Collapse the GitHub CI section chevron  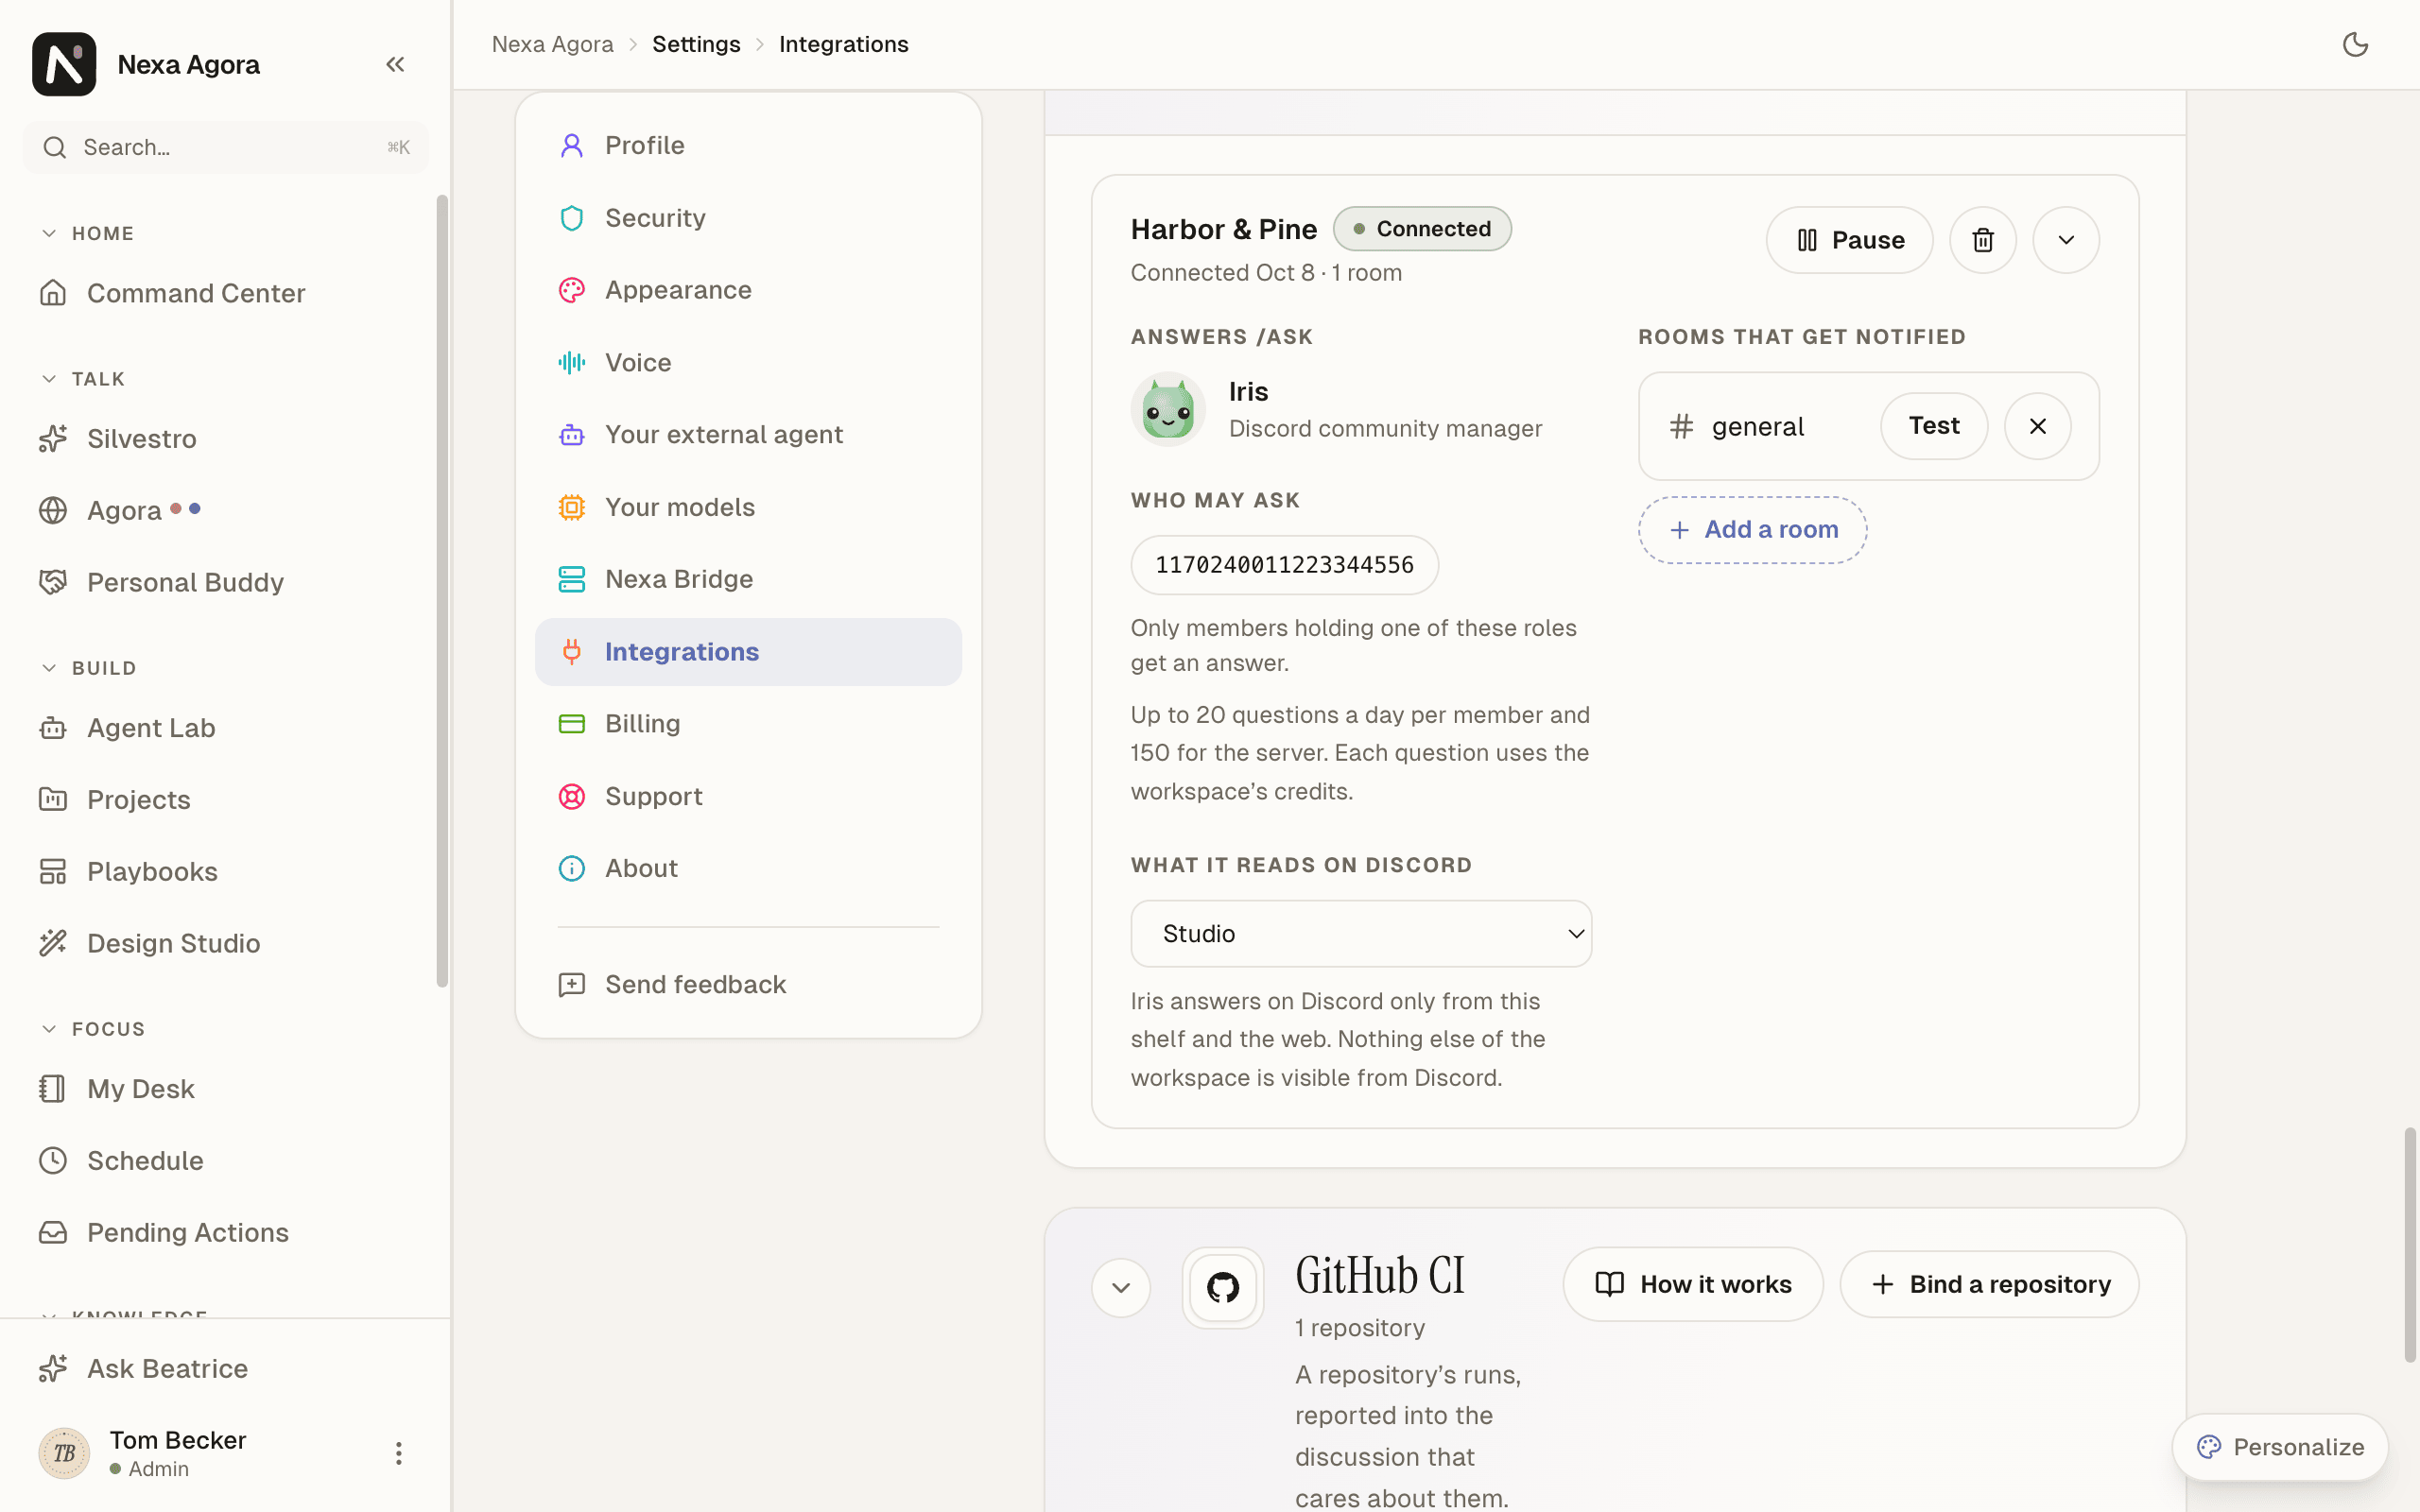tap(1121, 1288)
